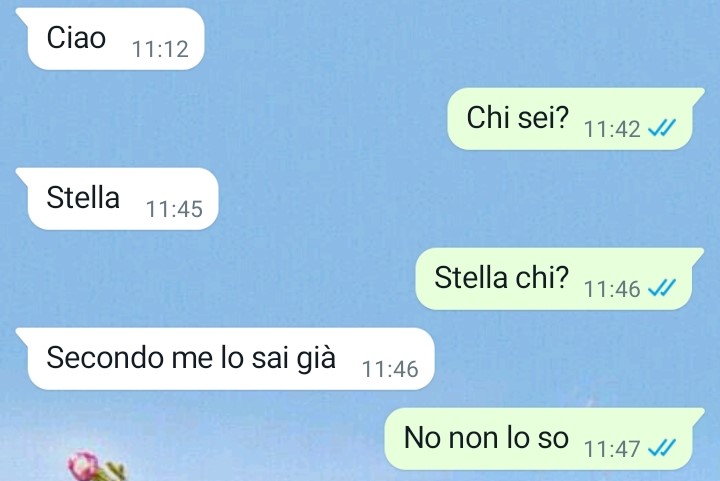Tap the 11:42 timestamp on Chi sei?
This screenshot has width=720, height=481.
612,129
